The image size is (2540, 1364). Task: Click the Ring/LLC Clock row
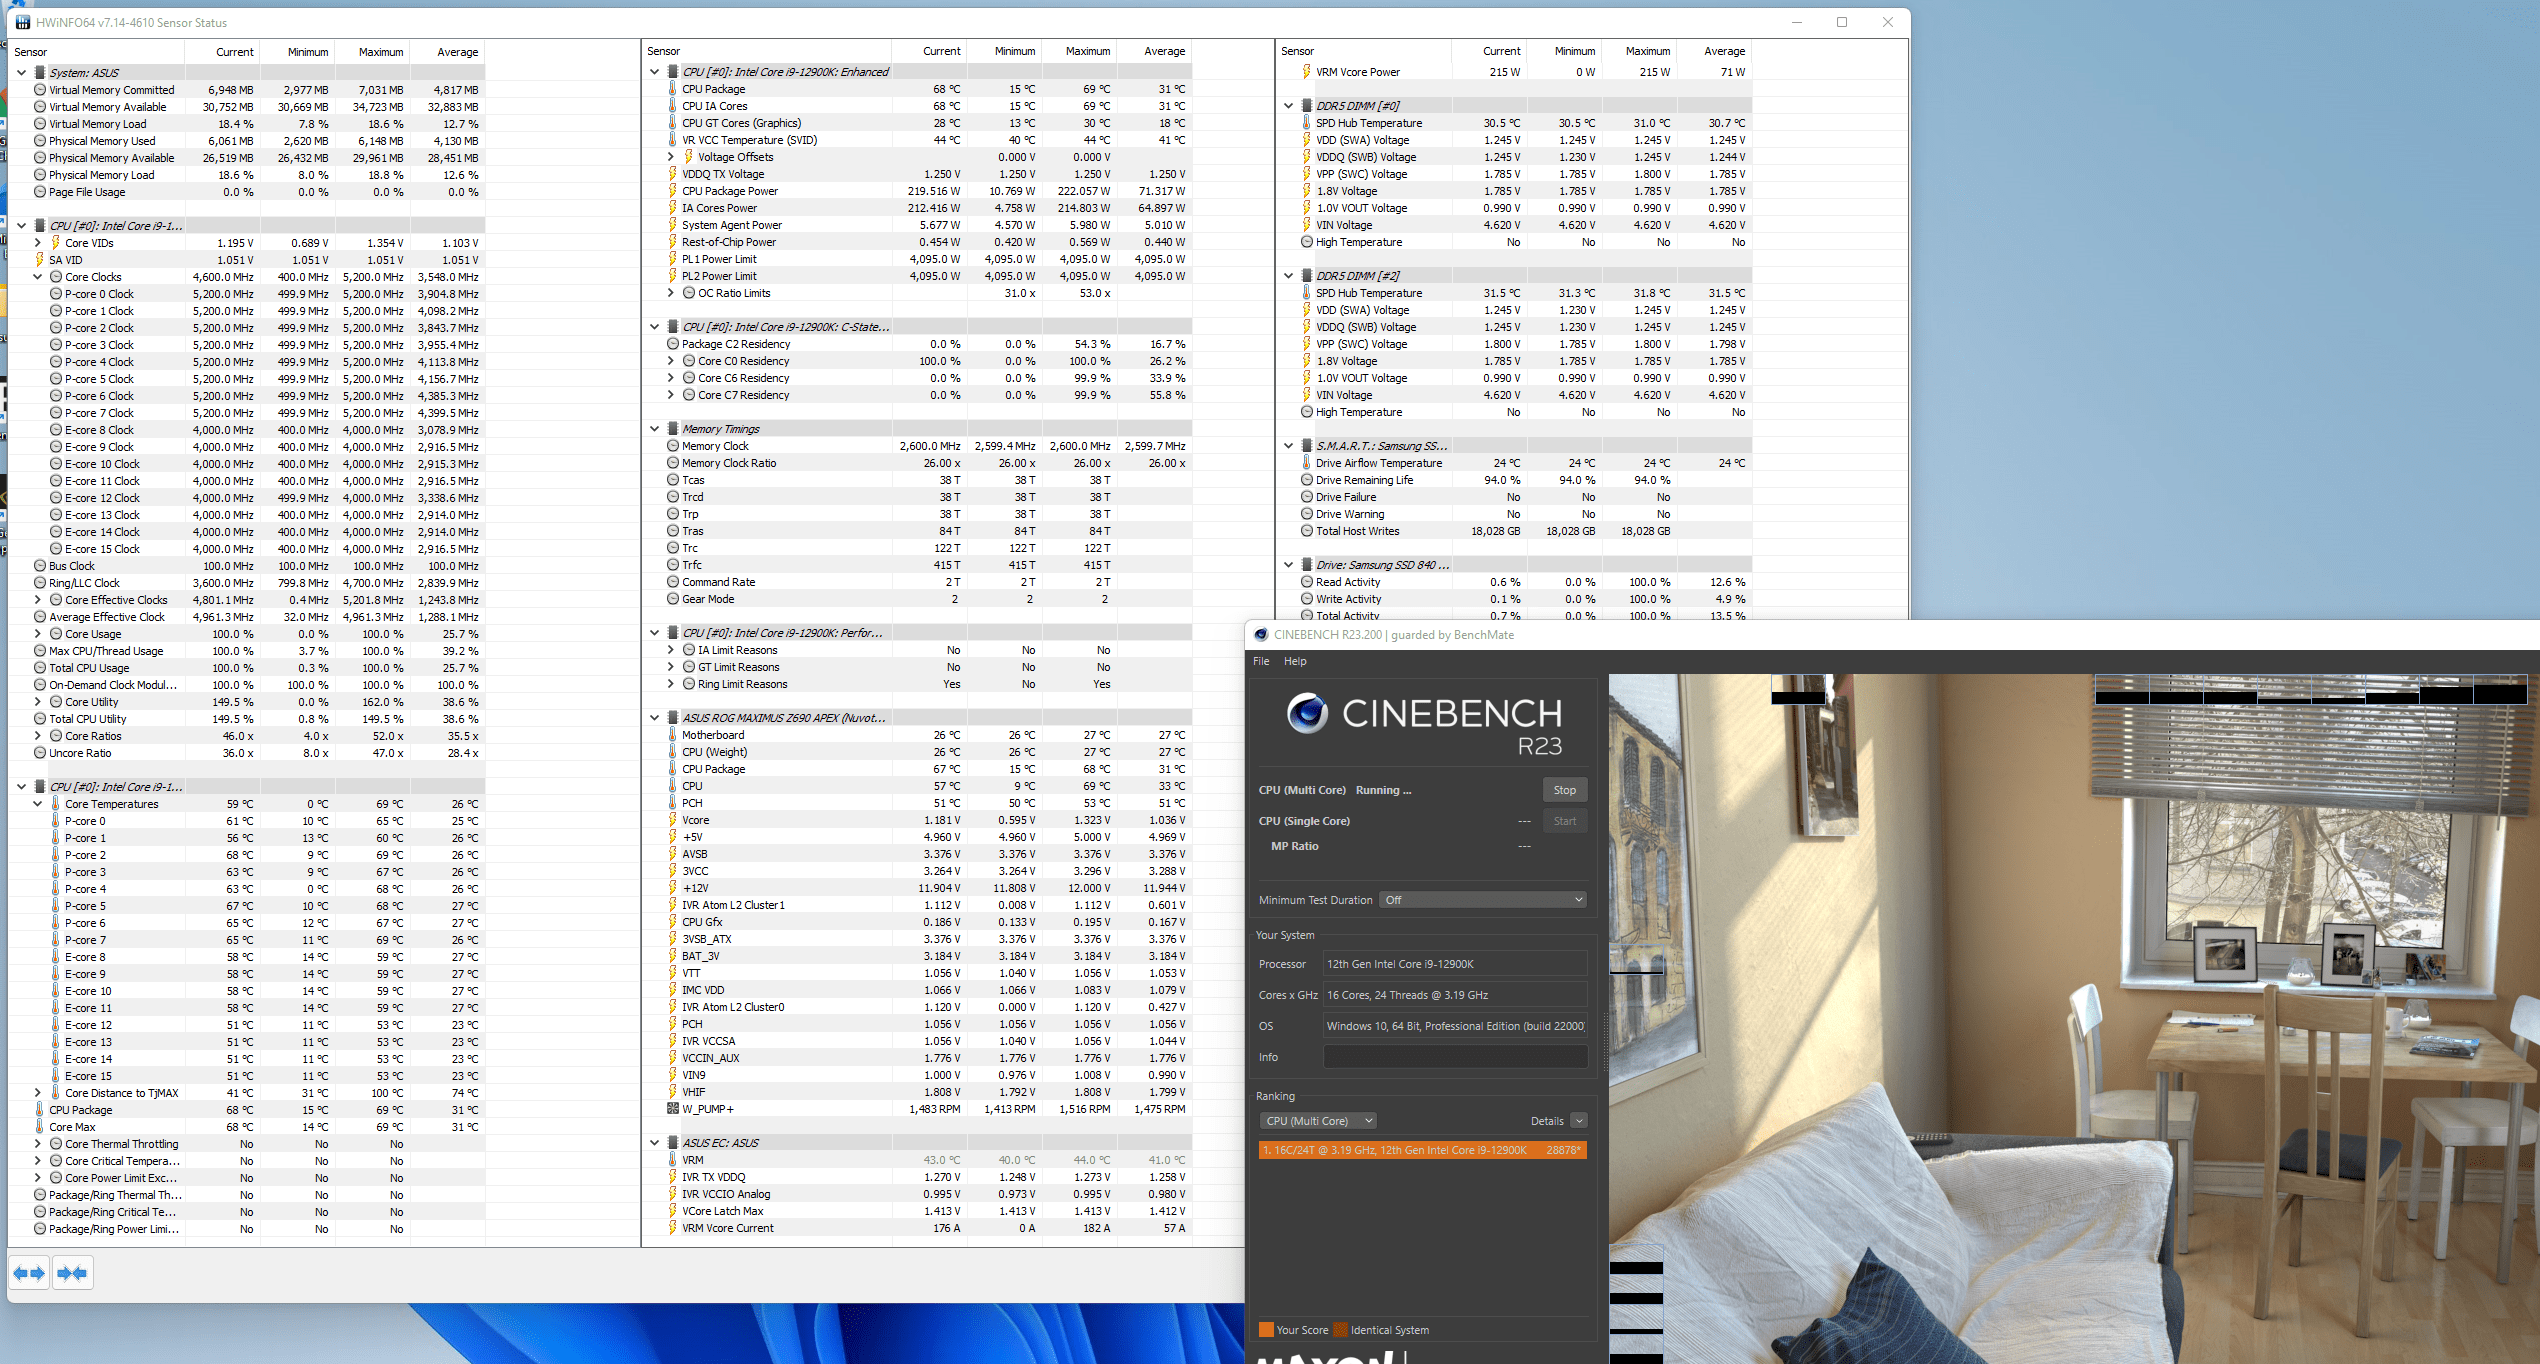click(x=246, y=583)
